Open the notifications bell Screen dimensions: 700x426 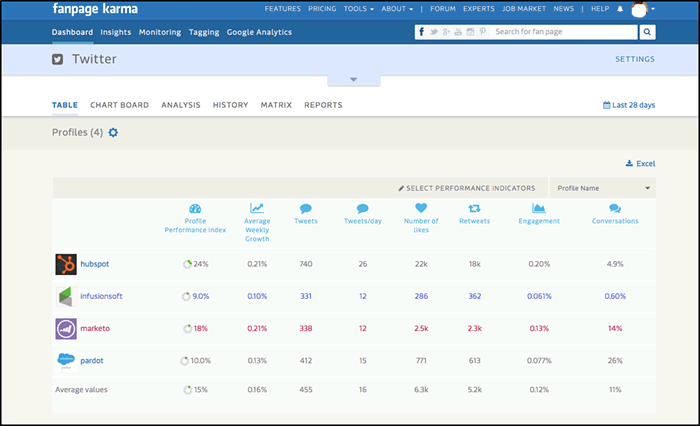click(x=620, y=9)
